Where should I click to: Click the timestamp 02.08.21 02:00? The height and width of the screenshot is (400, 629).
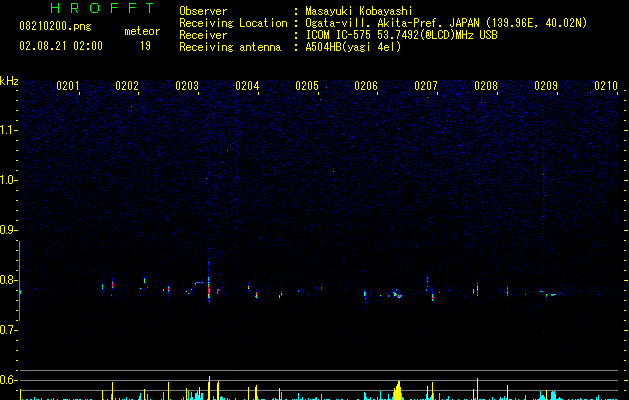(x=61, y=46)
